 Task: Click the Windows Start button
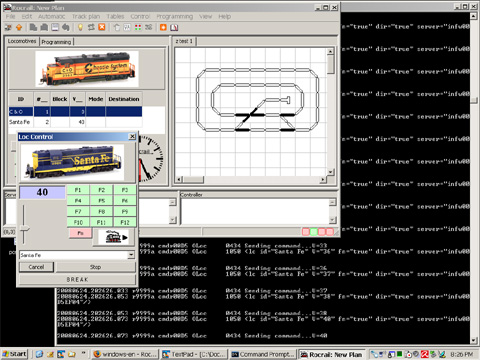tap(14, 354)
